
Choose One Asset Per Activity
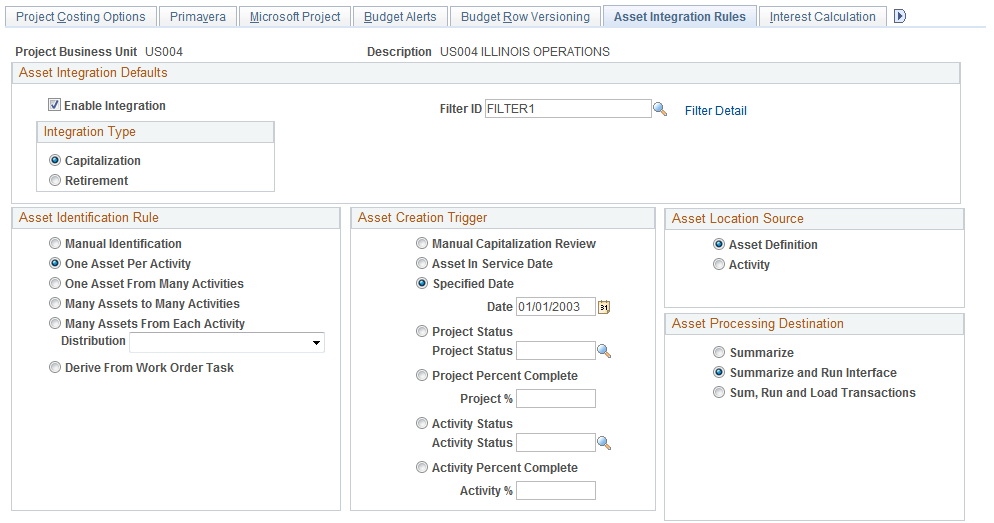click(x=55, y=263)
